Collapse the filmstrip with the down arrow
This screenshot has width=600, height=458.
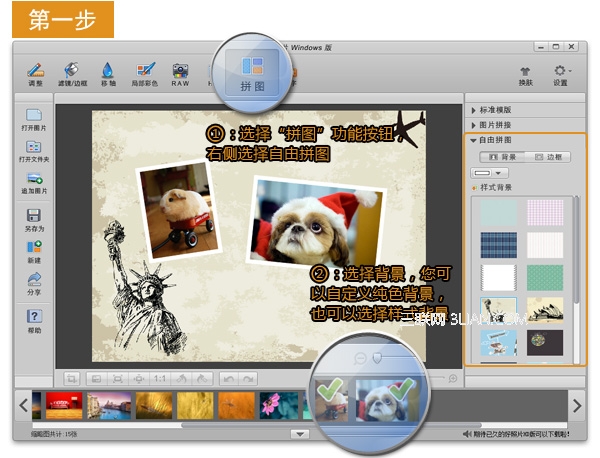pyautogui.click(x=300, y=434)
